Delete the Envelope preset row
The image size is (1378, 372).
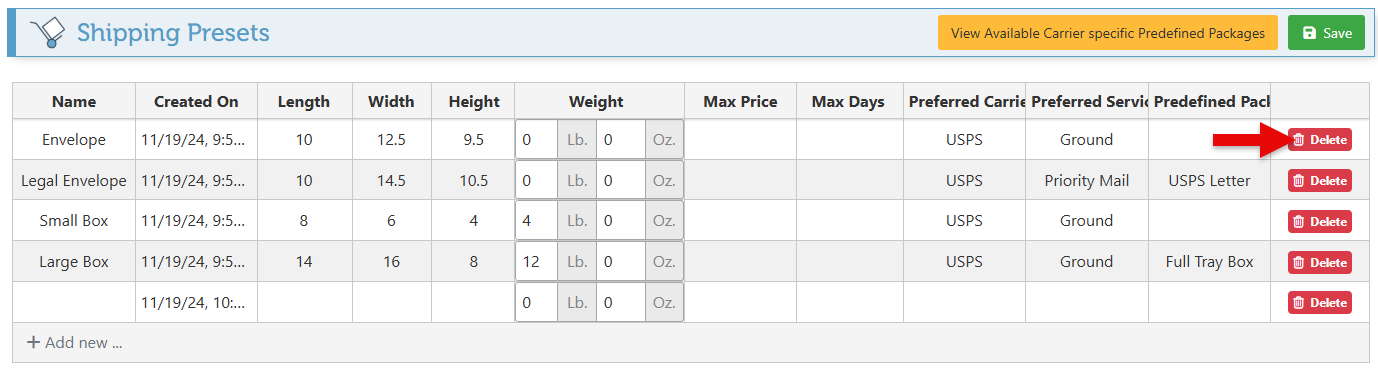1320,140
